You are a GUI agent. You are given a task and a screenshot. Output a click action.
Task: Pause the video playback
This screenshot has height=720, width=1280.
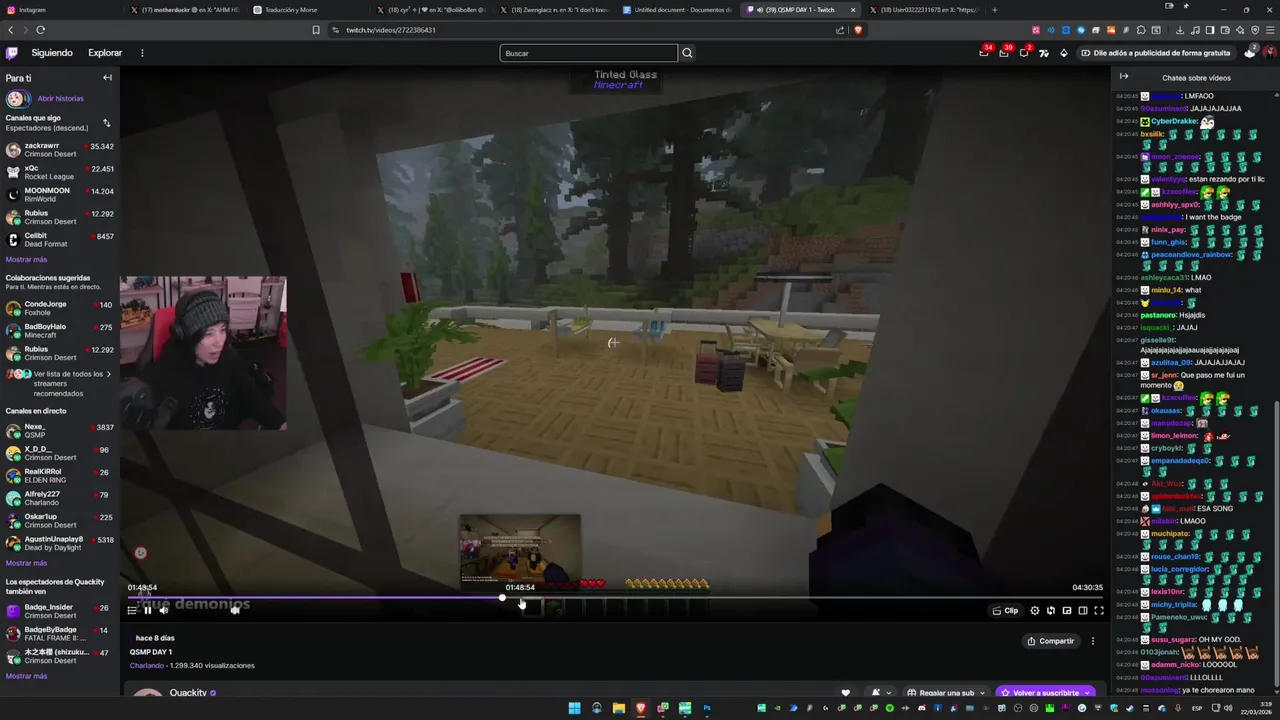pos(148,610)
